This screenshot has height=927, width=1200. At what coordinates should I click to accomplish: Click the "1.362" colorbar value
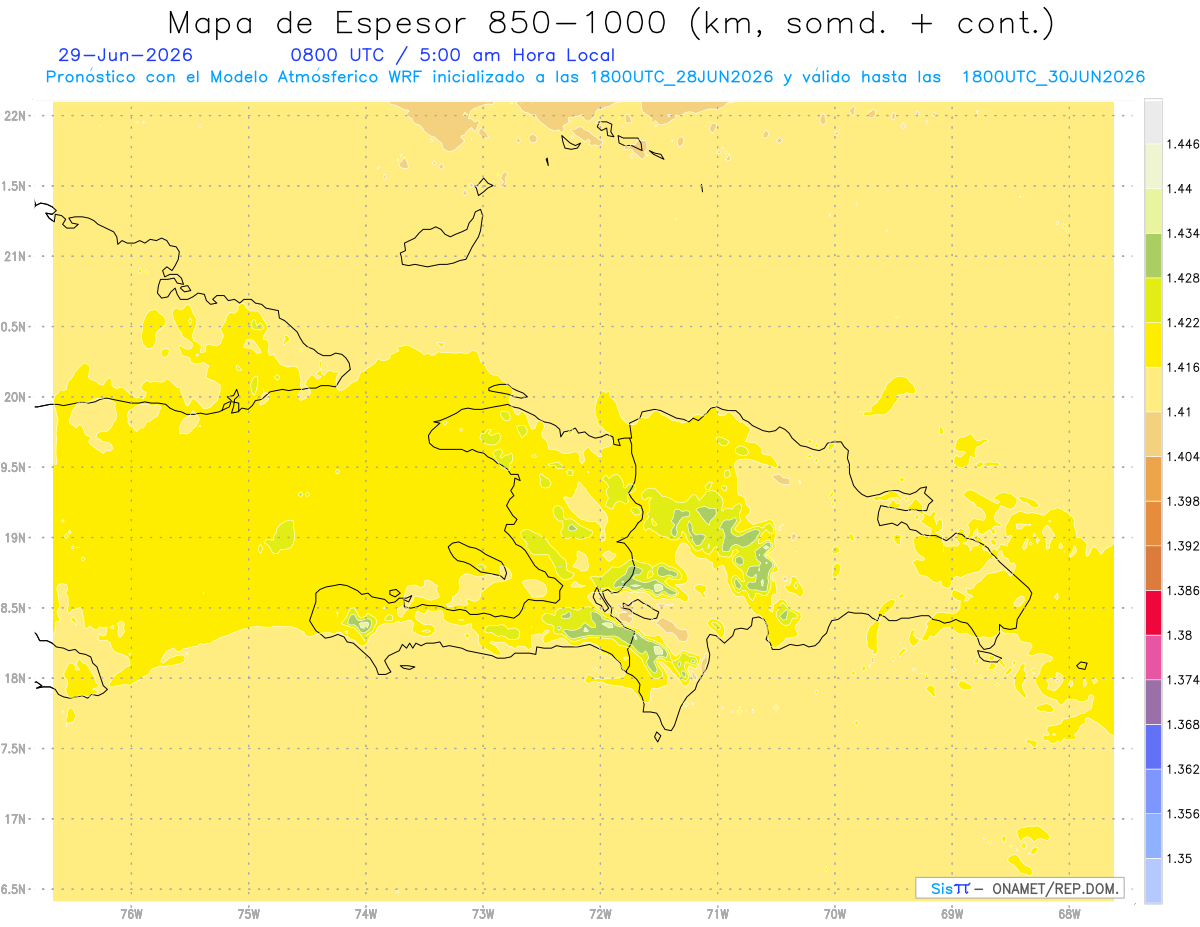click(1183, 769)
